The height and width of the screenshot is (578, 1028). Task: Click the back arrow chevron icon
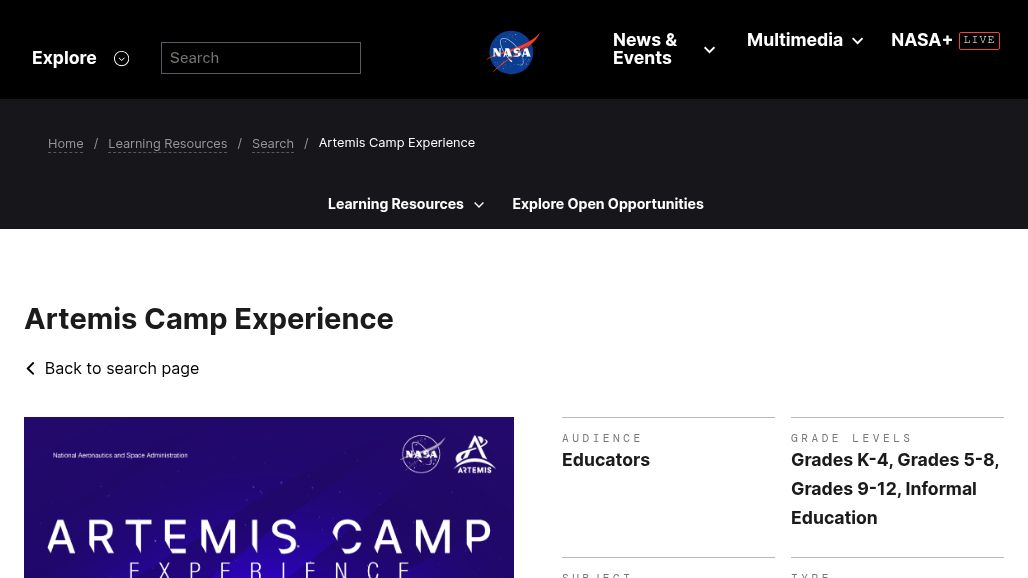[30, 368]
